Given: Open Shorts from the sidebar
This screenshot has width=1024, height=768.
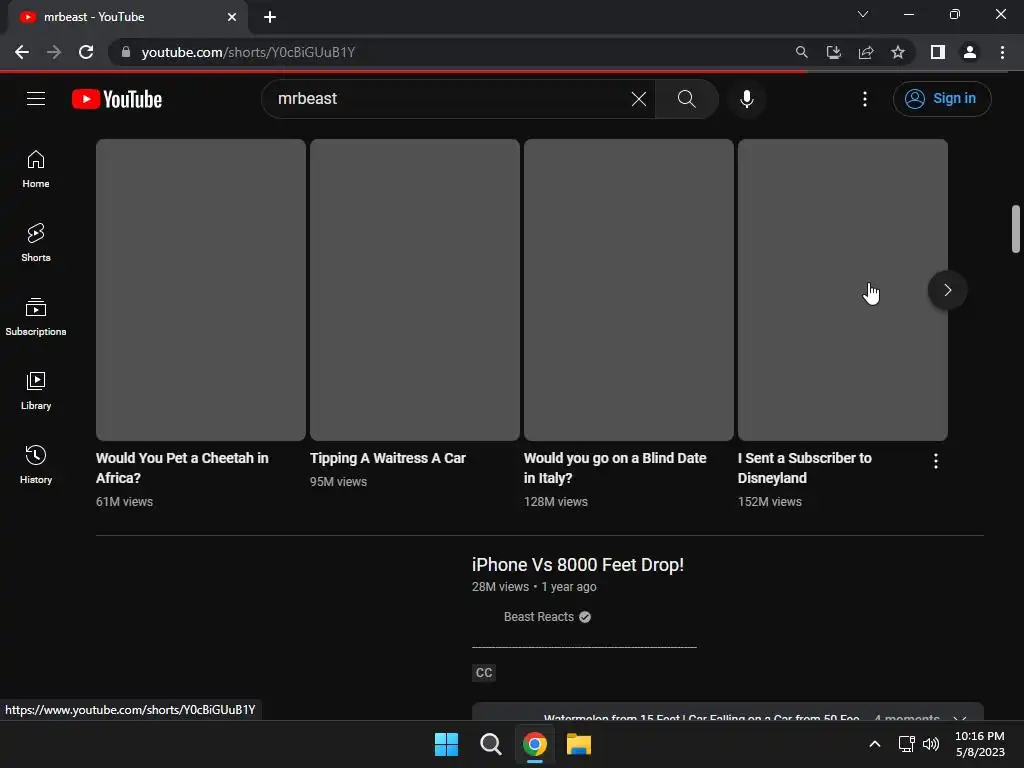Looking at the screenshot, I should (36, 243).
